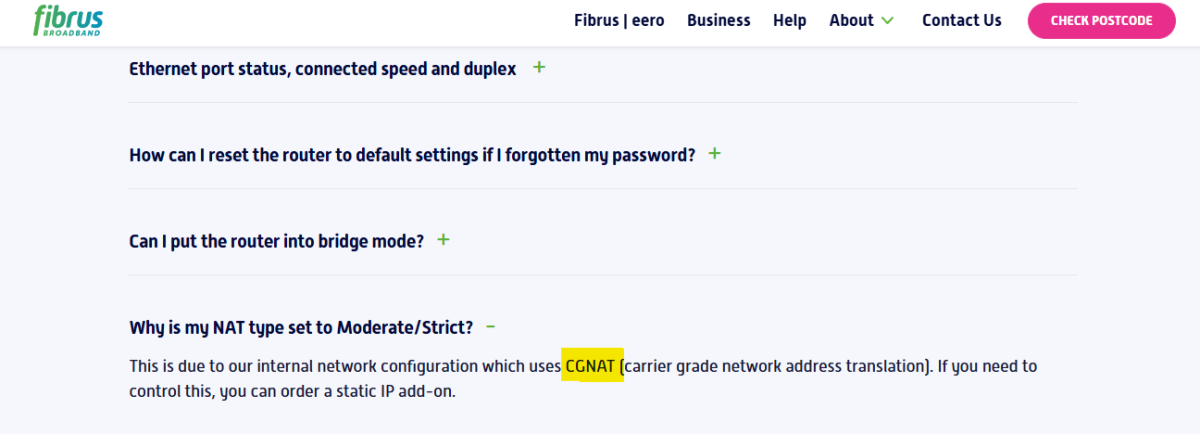Click "This is due to our internal" text
The height and width of the screenshot is (434, 1200).
tap(227, 366)
